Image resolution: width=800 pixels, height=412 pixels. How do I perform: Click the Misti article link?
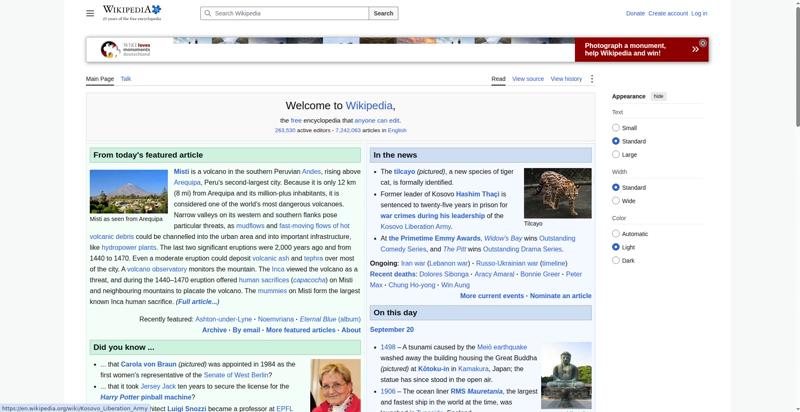tap(181, 171)
